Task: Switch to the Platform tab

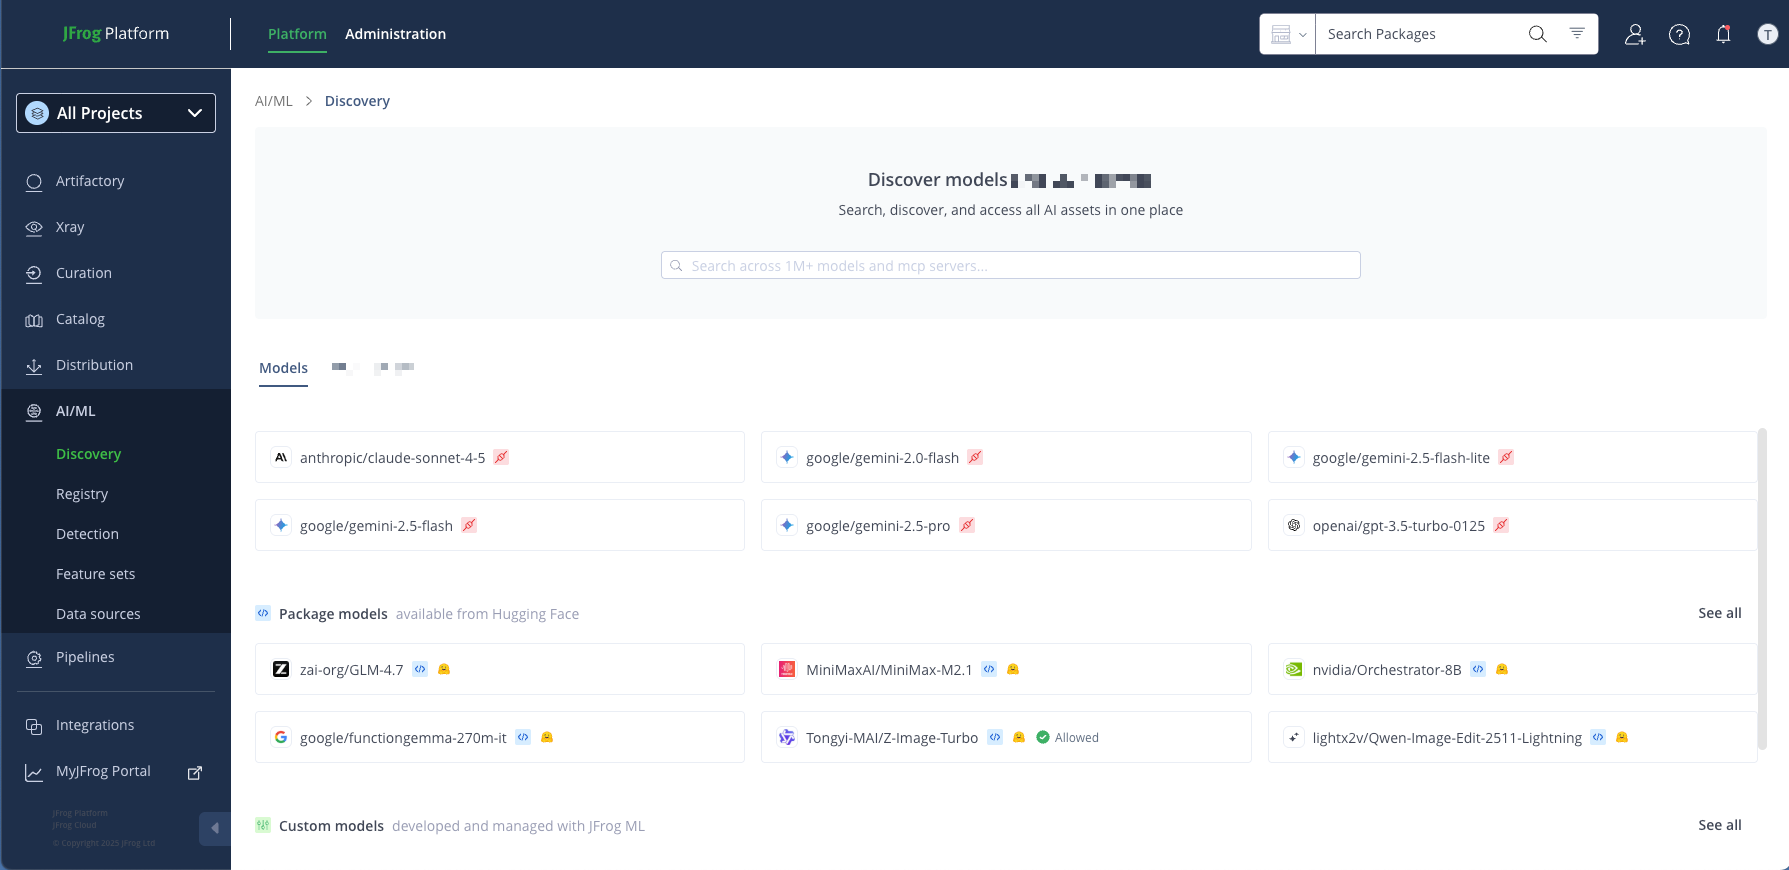Action: point(297,34)
